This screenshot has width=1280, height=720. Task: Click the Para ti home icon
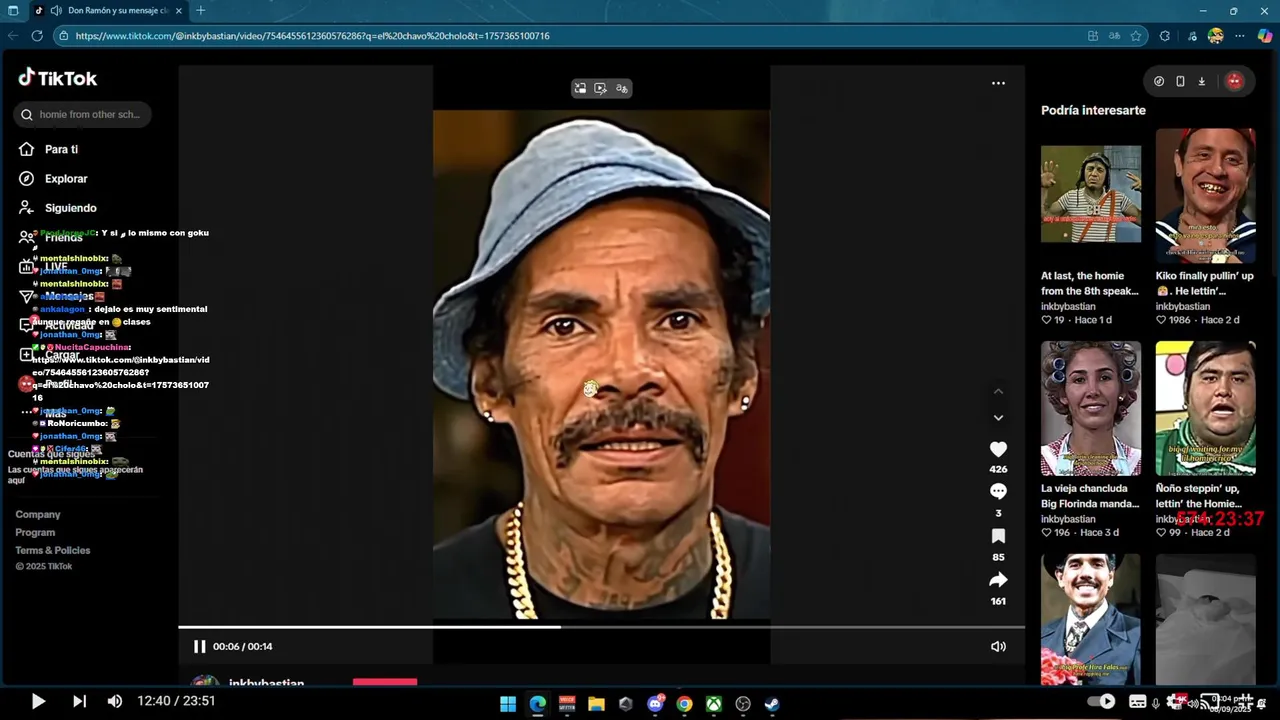[26, 149]
